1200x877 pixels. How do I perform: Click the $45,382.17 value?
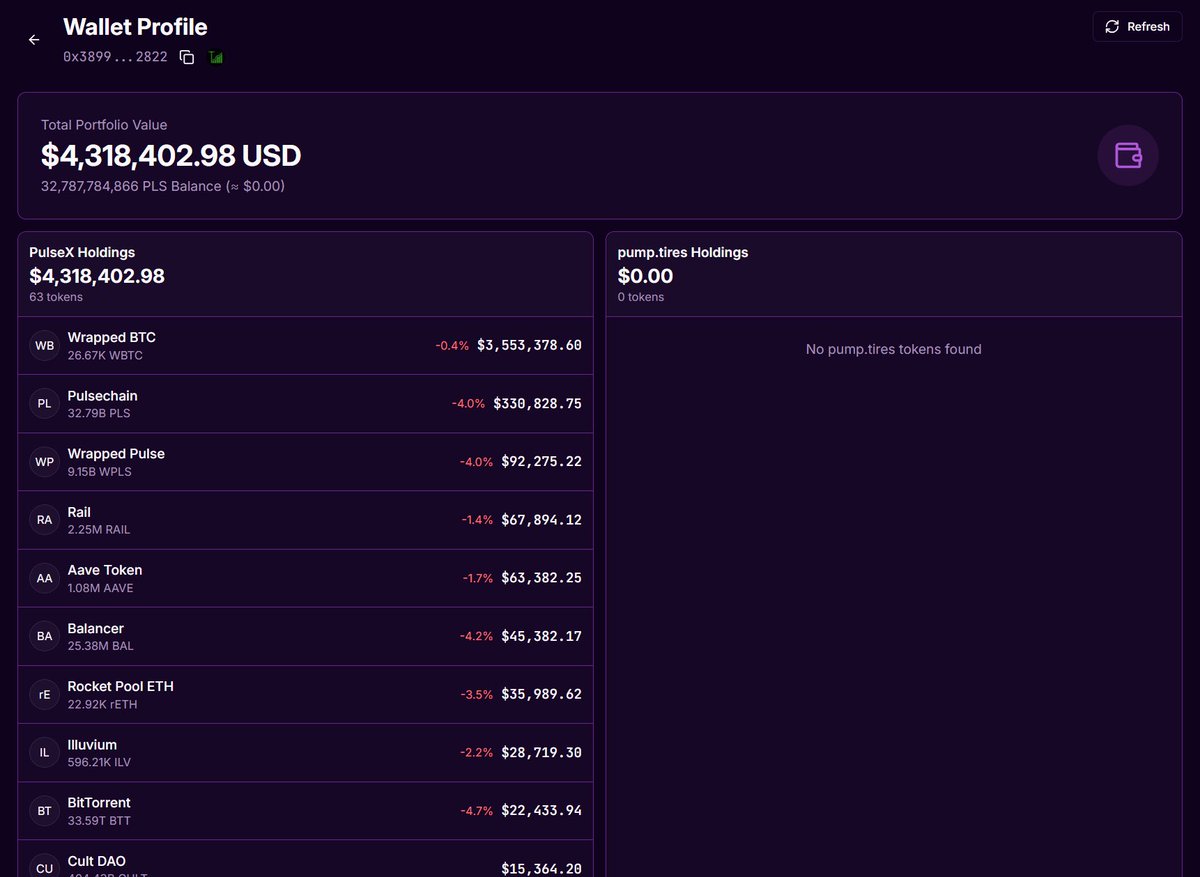pyautogui.click(x=541, y=636)
